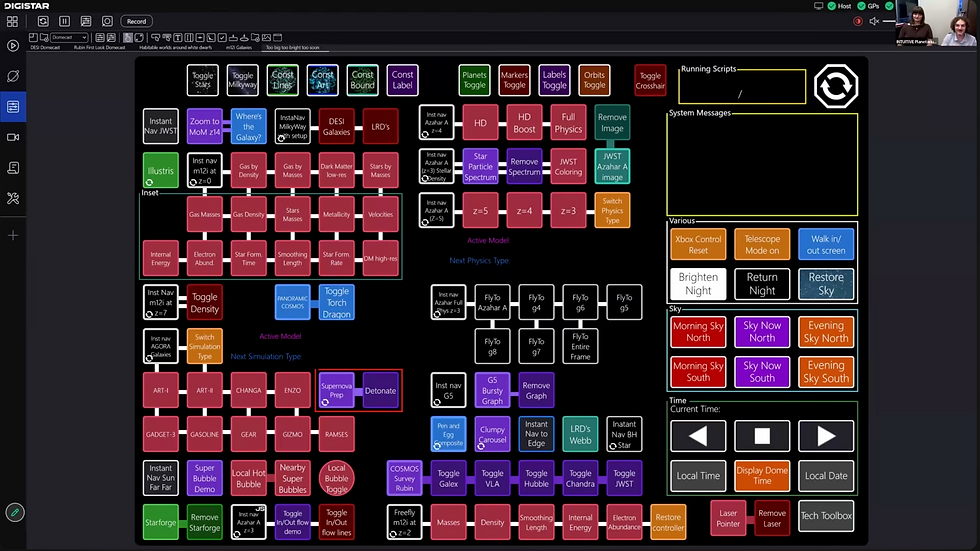This screenshot has height=551, width=980.
Task: Click the Detonate button
Action: (381, 391)
